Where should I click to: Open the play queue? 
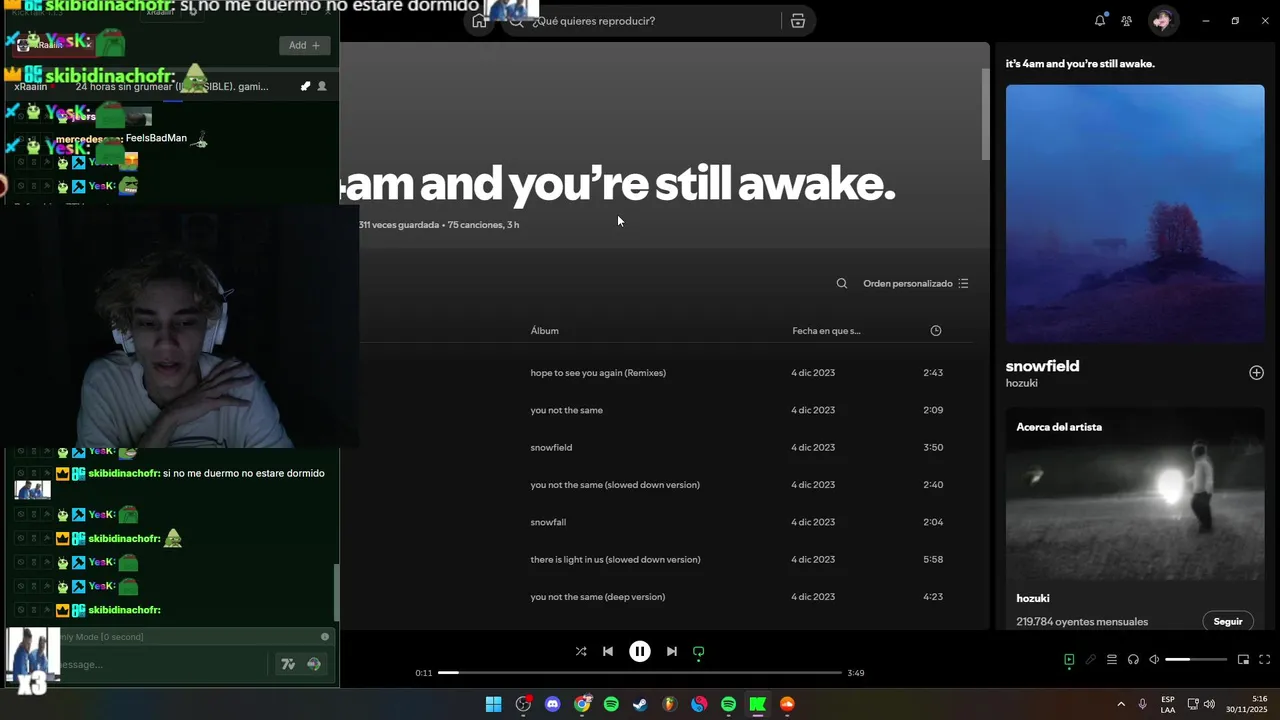[x=1112, y=660]
